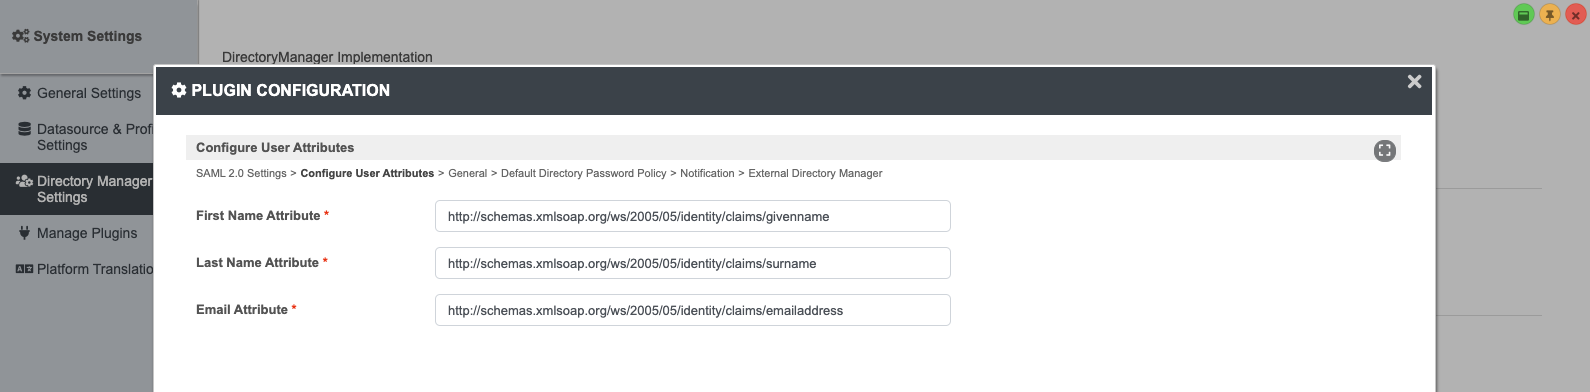
Task: Open the Notification breadcrumb step
Action: 707,173
